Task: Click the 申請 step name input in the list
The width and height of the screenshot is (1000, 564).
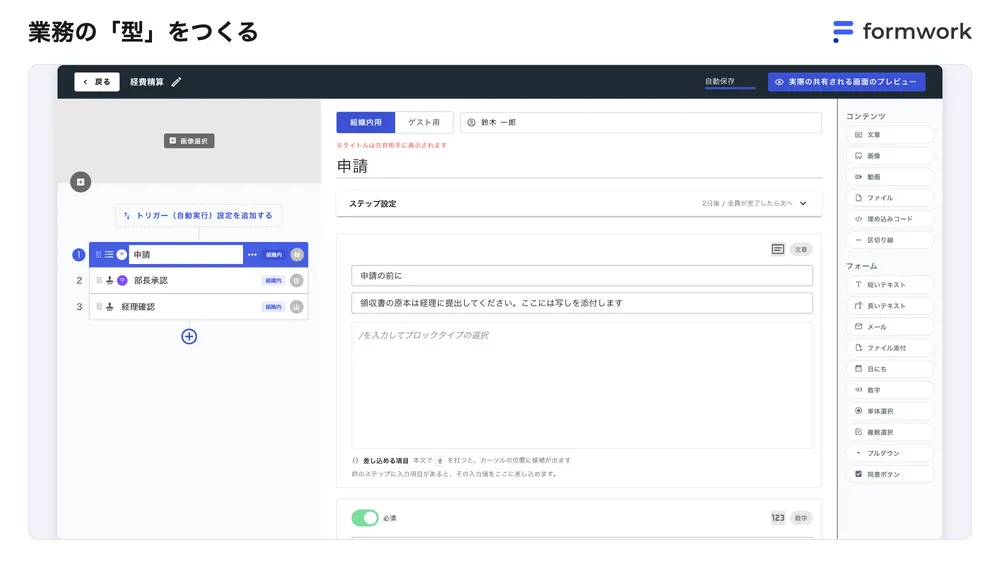Action: coord(186,255)
